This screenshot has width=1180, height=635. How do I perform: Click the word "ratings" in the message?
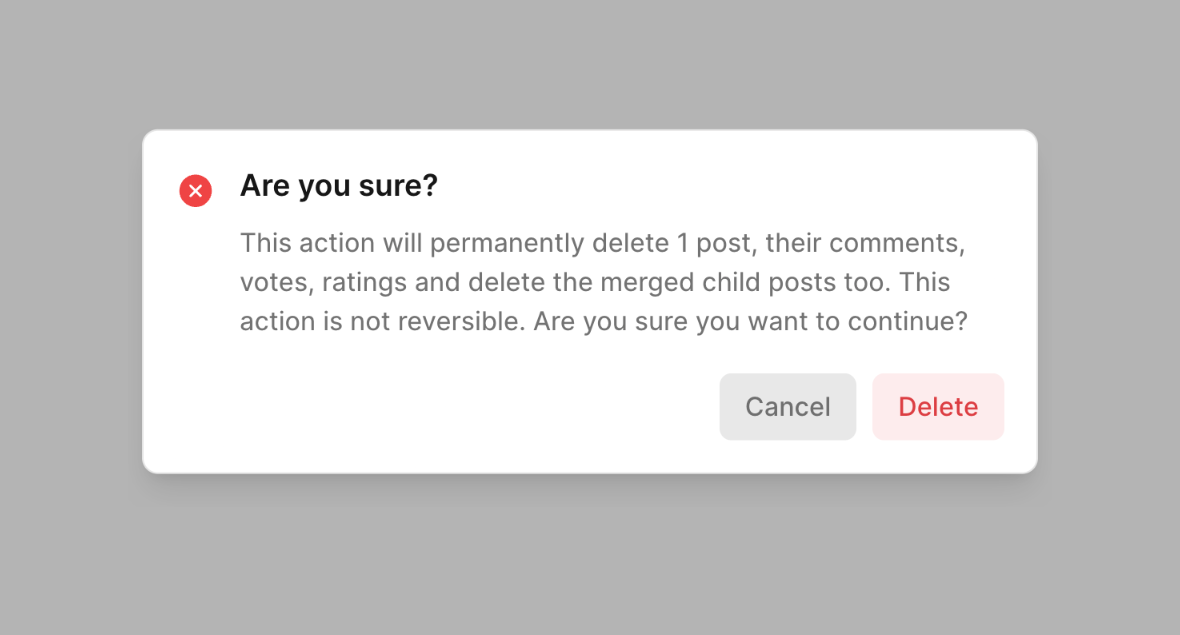[365, 283]
